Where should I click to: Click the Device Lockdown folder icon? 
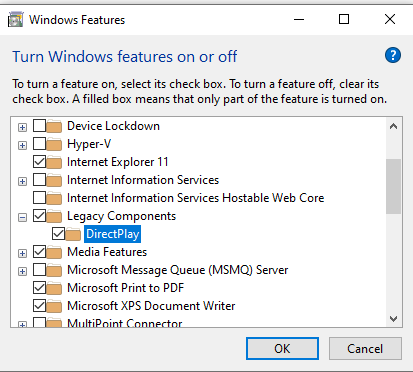(54, 126)
